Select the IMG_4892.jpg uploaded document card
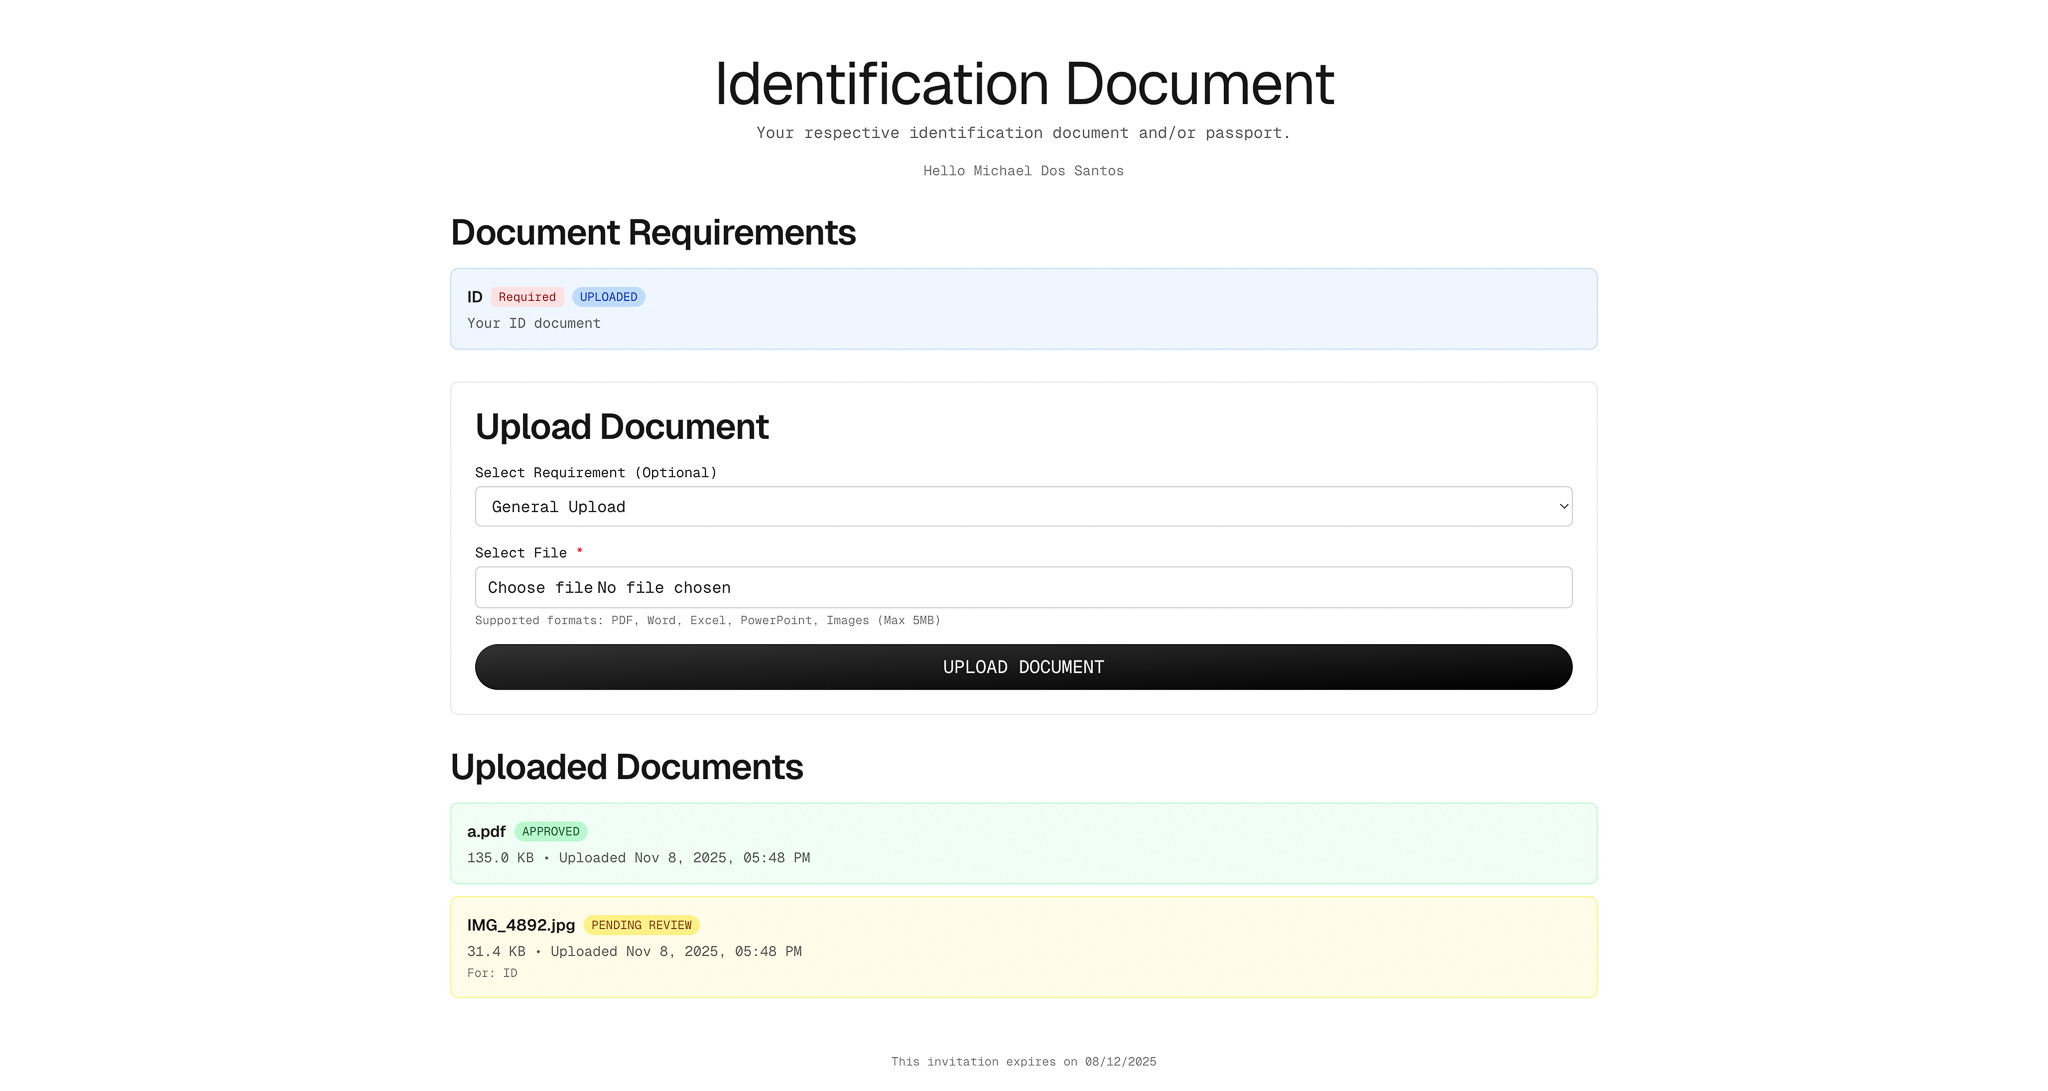The width and height of the screenshot is (2048, 1091). [1023, 946]
